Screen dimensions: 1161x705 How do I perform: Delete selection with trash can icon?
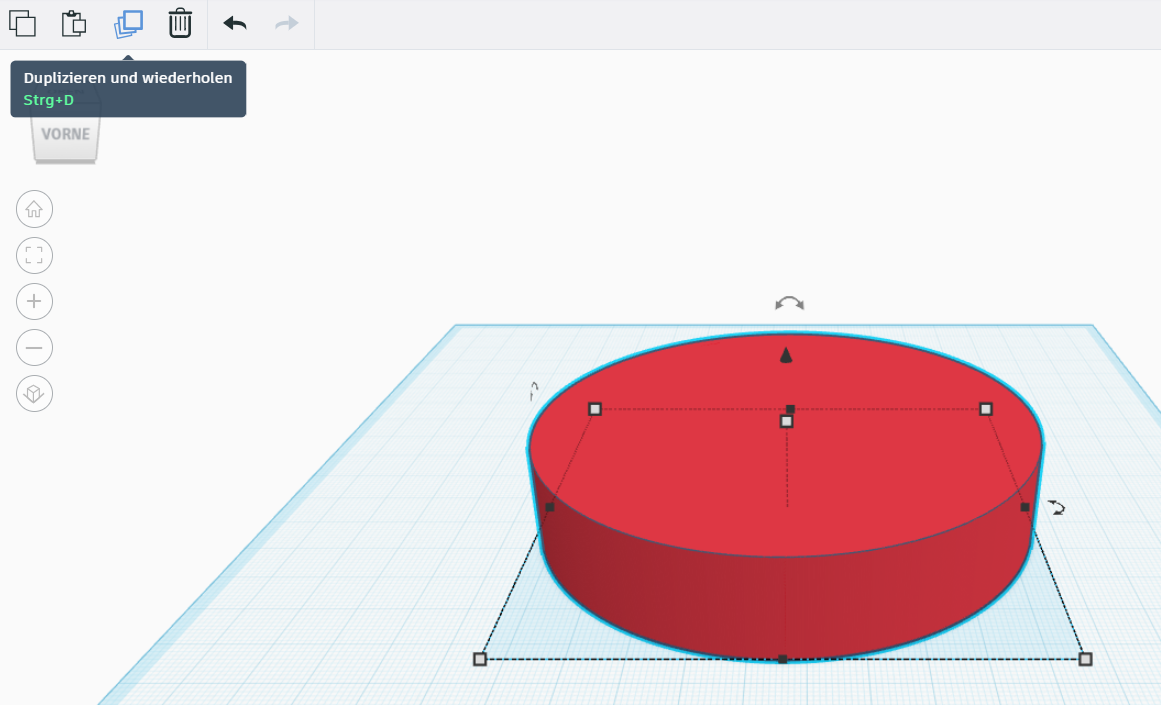[x=180, y=23]
